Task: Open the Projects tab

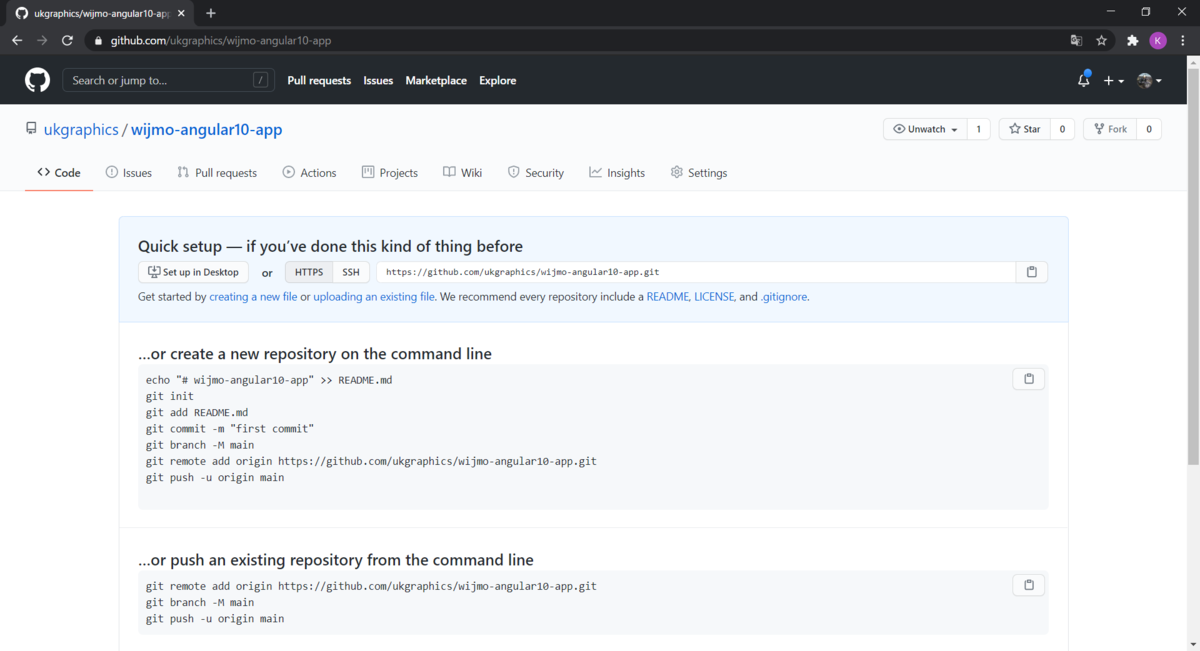Action: pyautogui.click(x=390, y=173)
